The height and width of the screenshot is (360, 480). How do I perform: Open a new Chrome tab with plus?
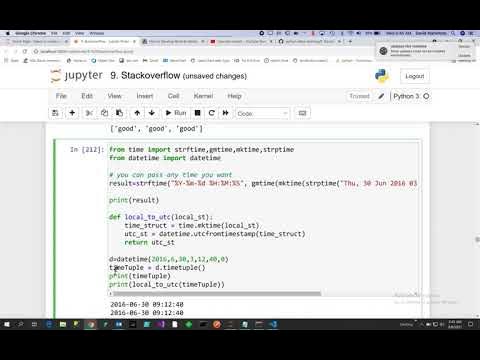point(350,41)
